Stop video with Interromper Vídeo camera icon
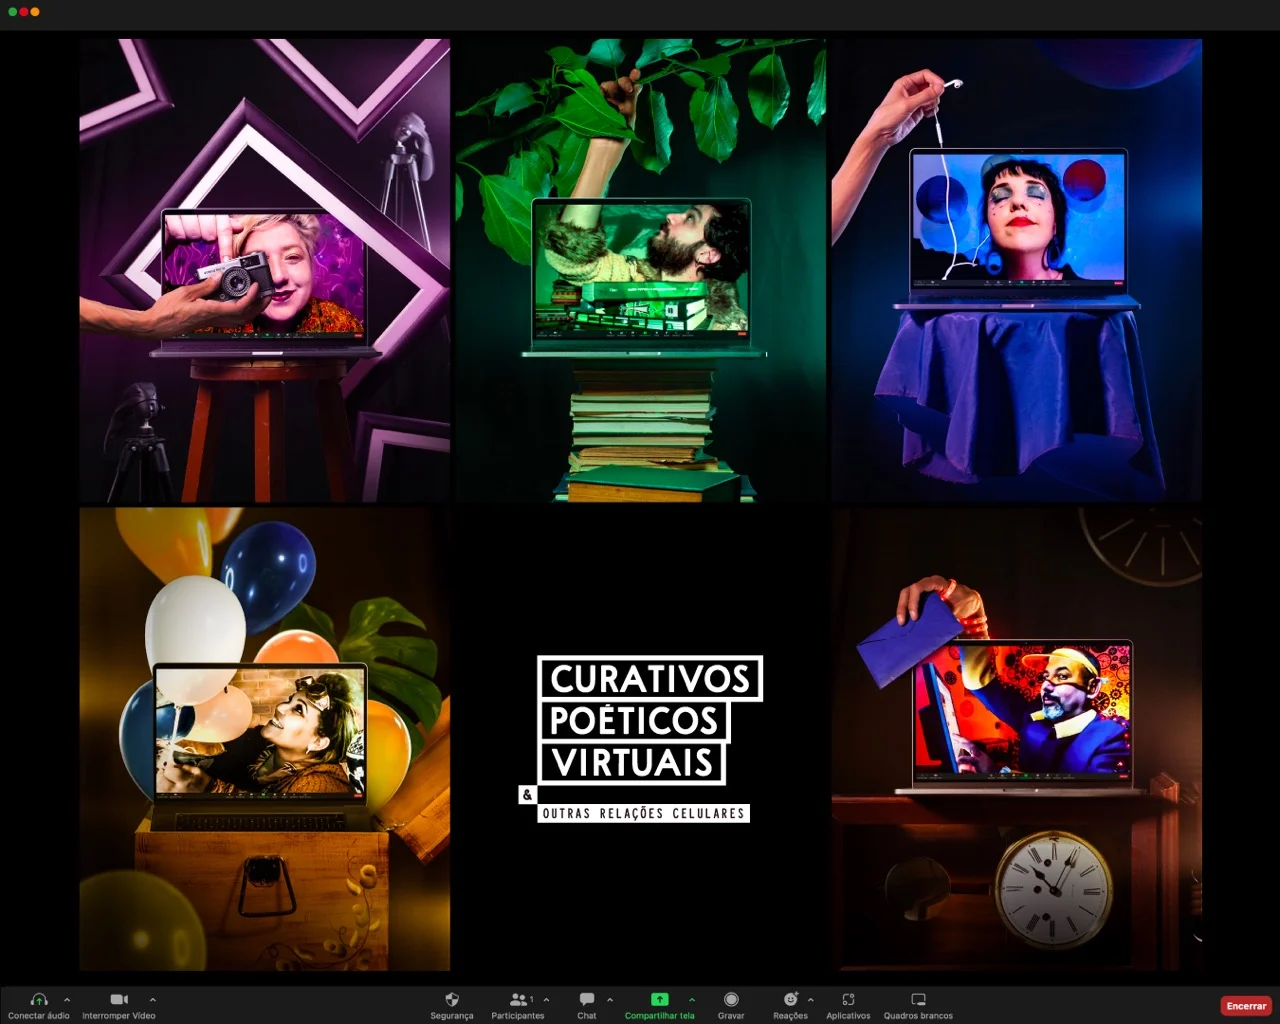This screenshot has height=1024, width=1280. tap(119, 1000)
